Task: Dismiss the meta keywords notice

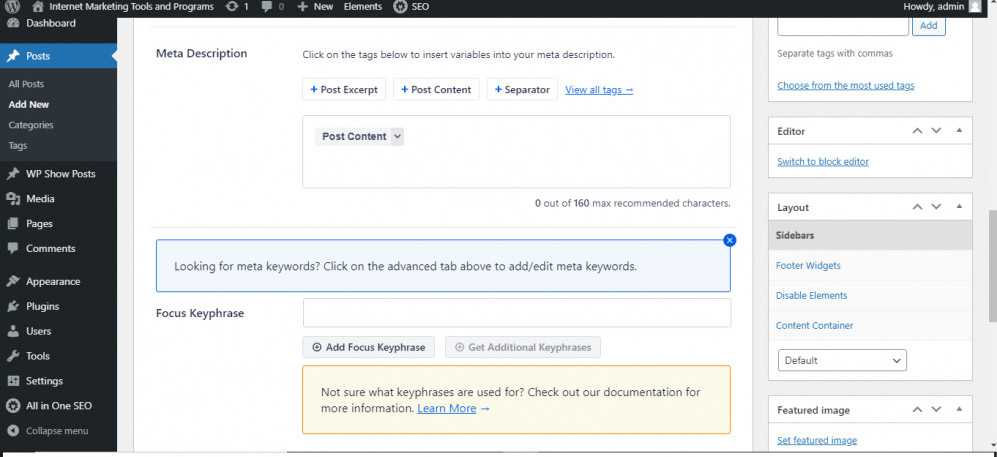Action: point(730,240)
